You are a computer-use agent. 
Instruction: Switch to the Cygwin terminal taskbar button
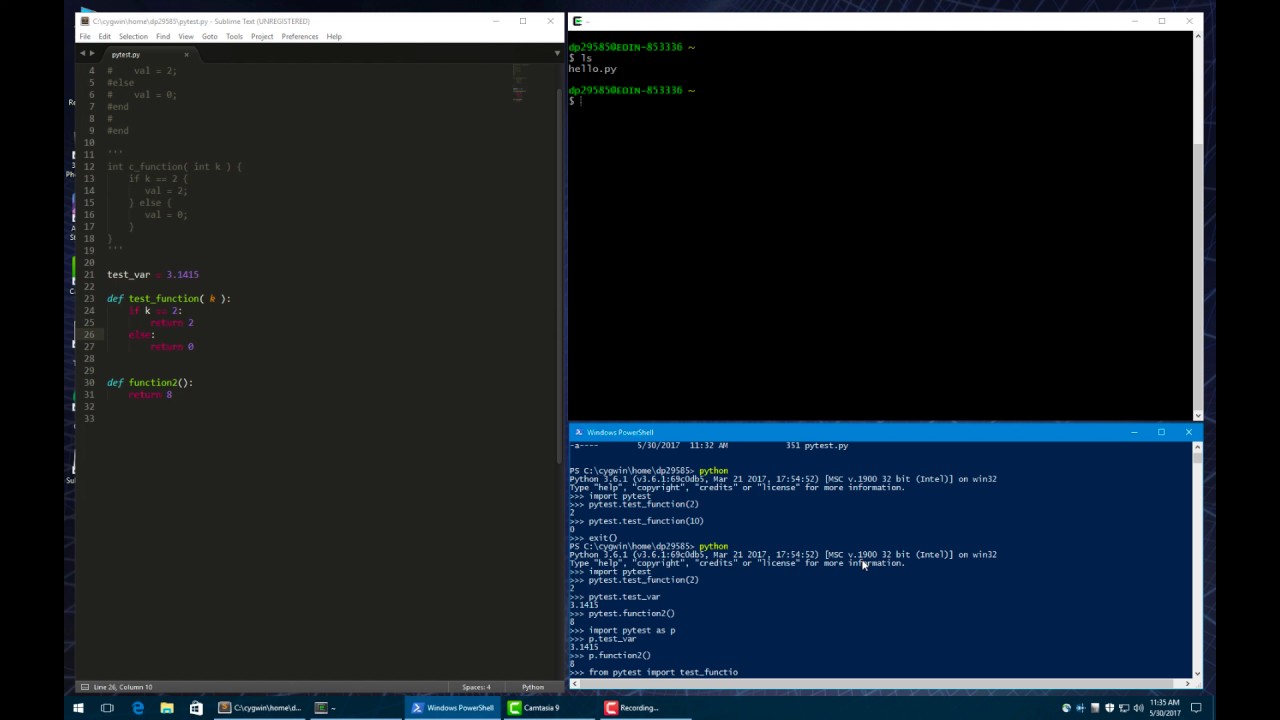point(355,708)
